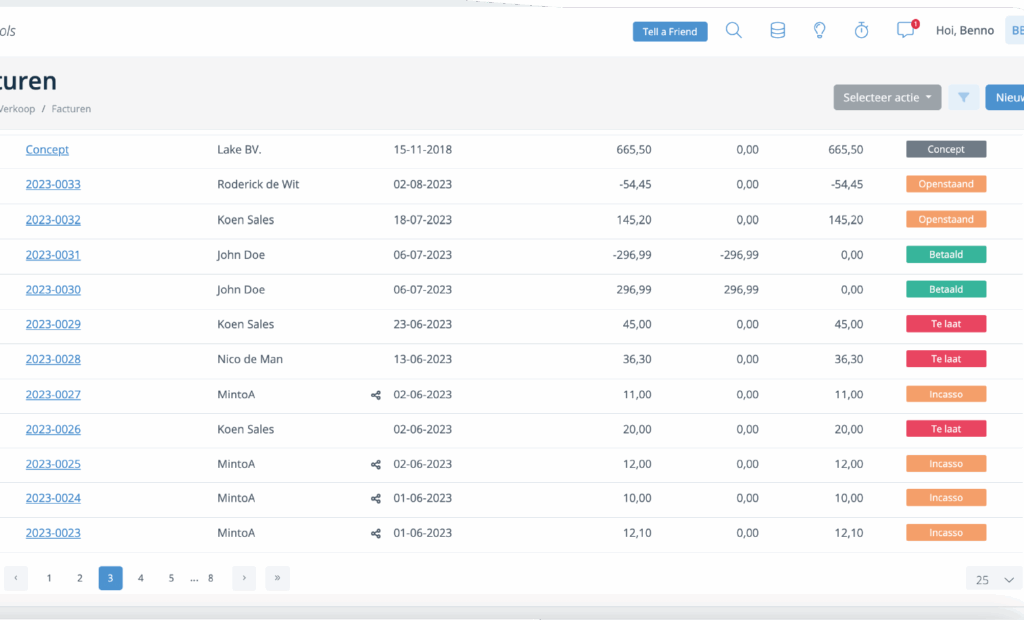Open invoice 2023-0023
Image resolution: width=1024 pixels, height=620 pixels.
[53, 533]
